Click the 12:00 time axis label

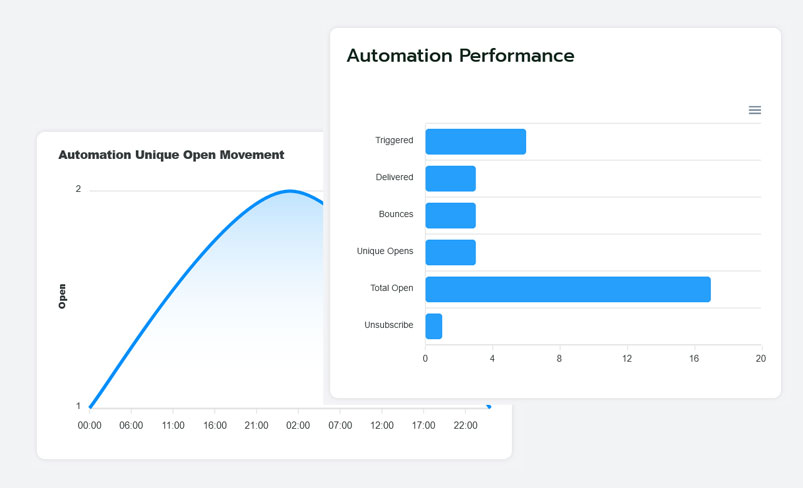tap(382, 426)
